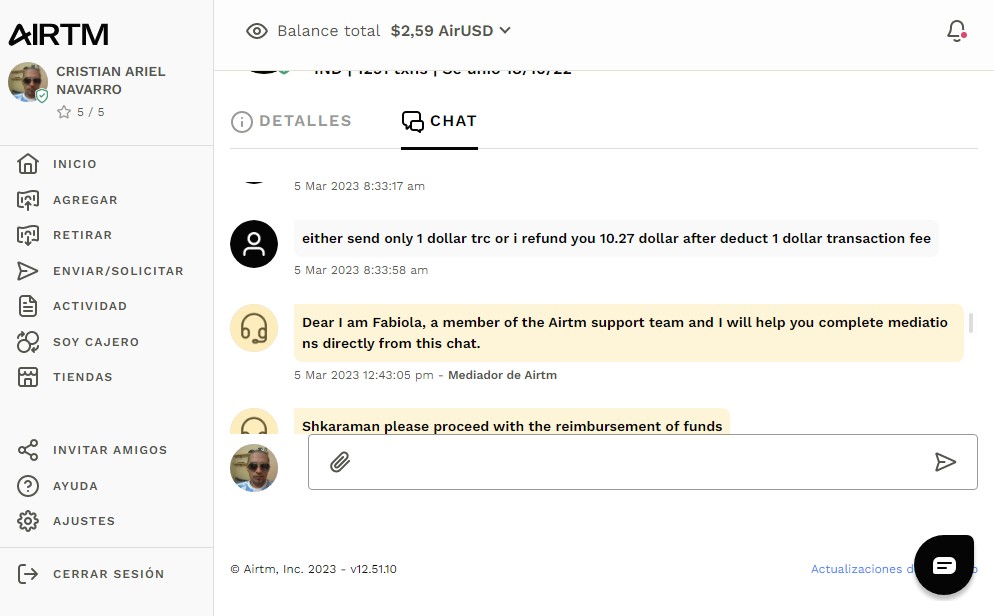Switch to the Detalles tab
The width and height of the screenshot is (994, 616).
pyautogui.click(x=291, y=121)
